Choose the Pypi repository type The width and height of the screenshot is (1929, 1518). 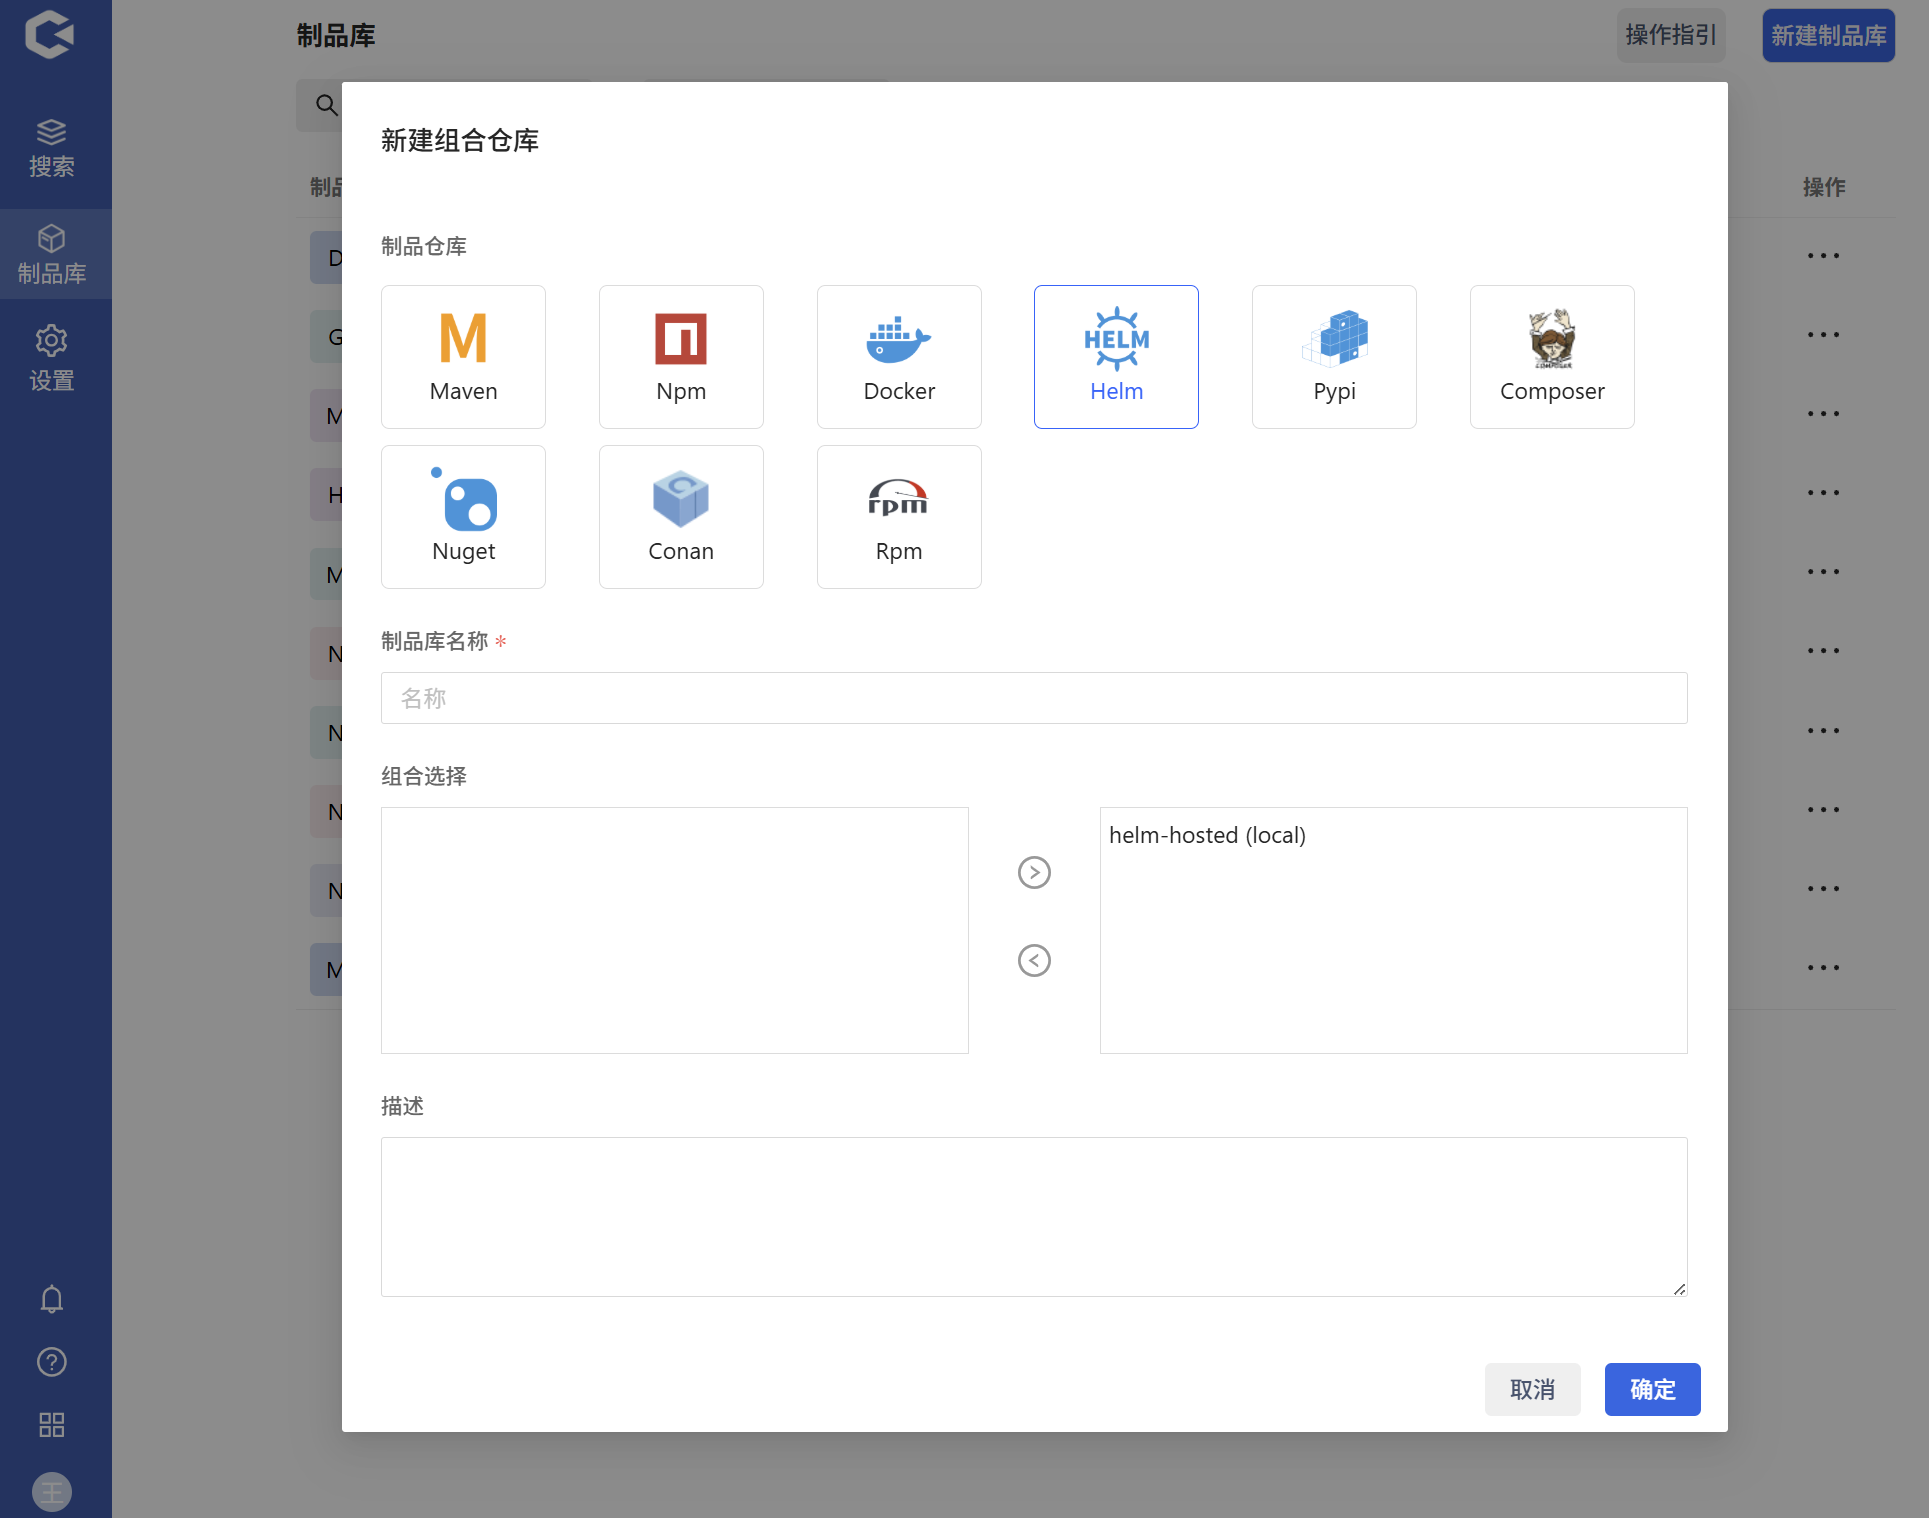pyautogui.click(x=1334, y=357)
